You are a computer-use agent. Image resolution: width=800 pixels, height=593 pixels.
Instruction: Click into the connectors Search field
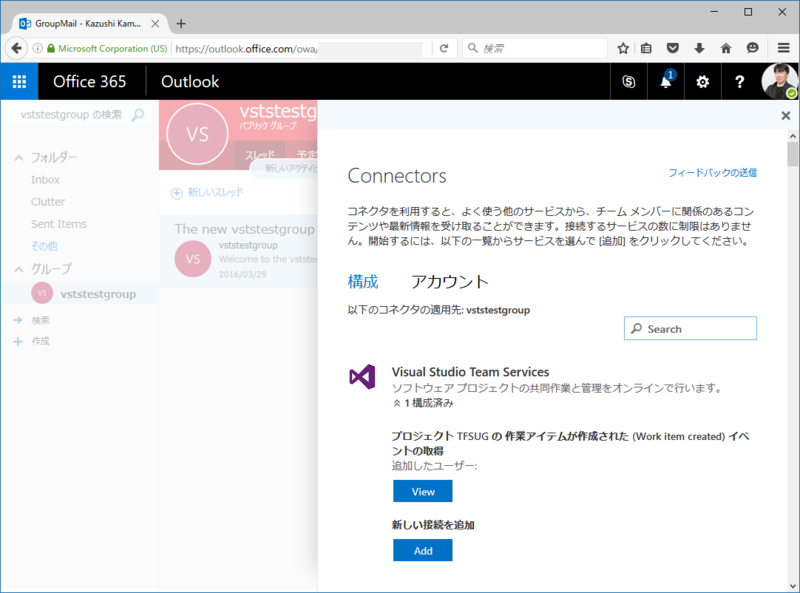690,329
